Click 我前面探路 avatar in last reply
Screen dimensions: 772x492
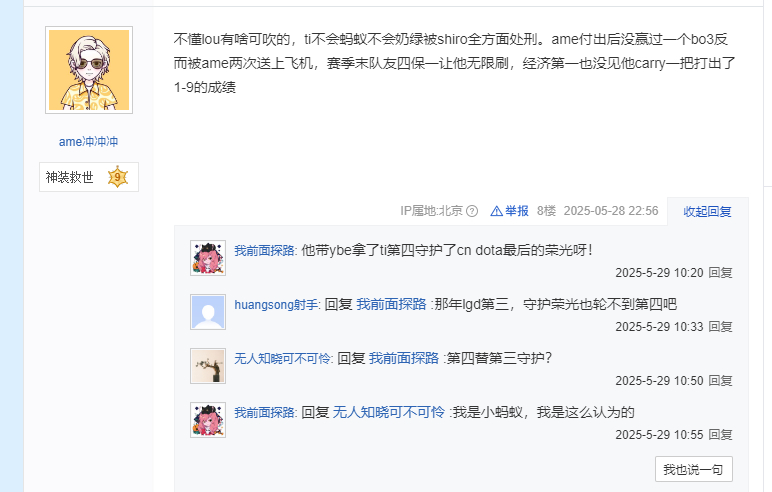pos(208,420)
